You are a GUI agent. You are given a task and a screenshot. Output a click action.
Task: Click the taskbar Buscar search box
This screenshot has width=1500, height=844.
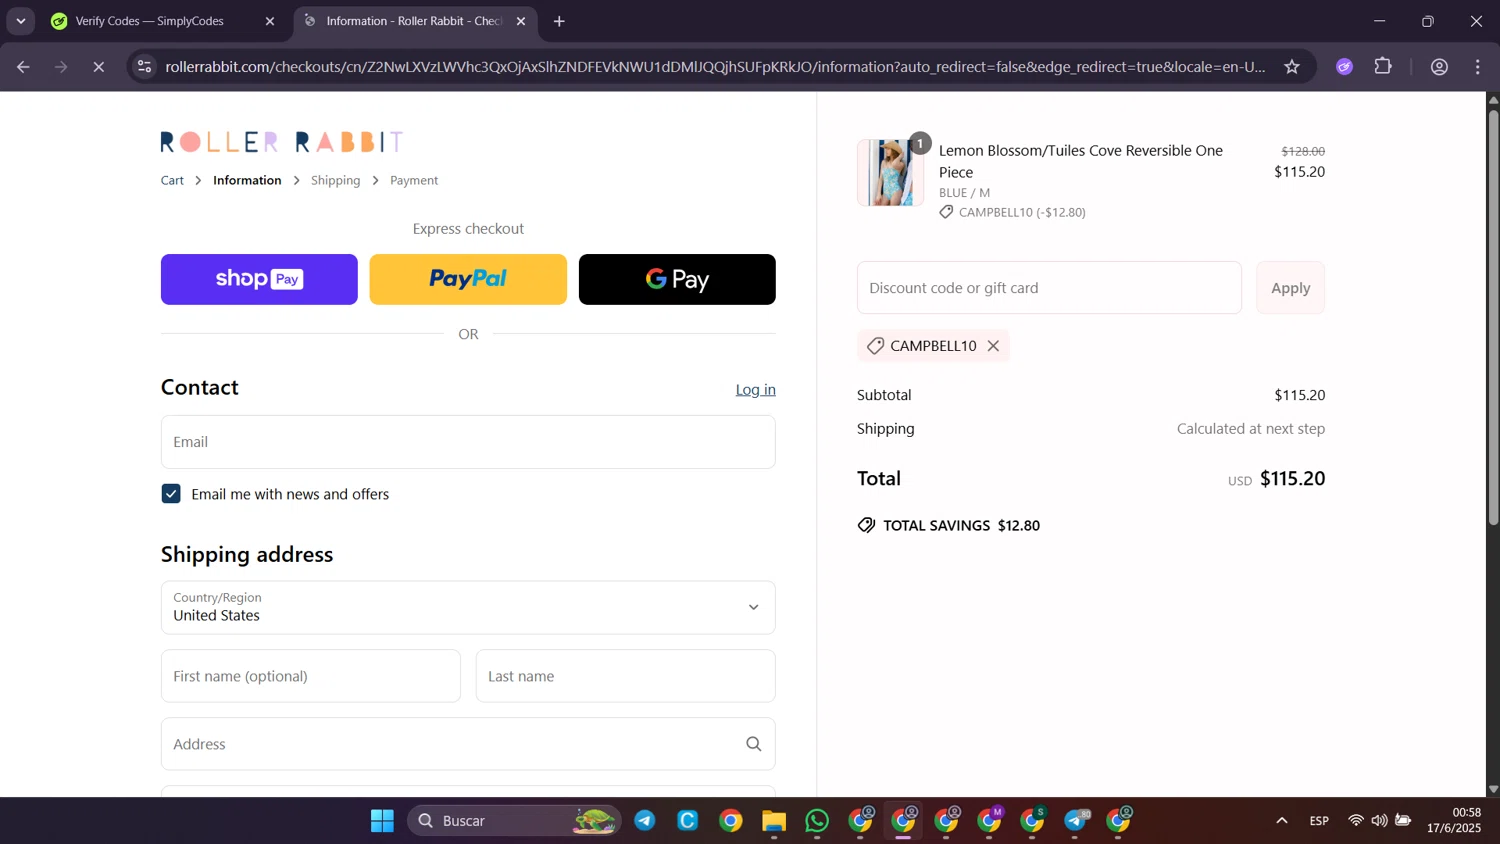514,821
